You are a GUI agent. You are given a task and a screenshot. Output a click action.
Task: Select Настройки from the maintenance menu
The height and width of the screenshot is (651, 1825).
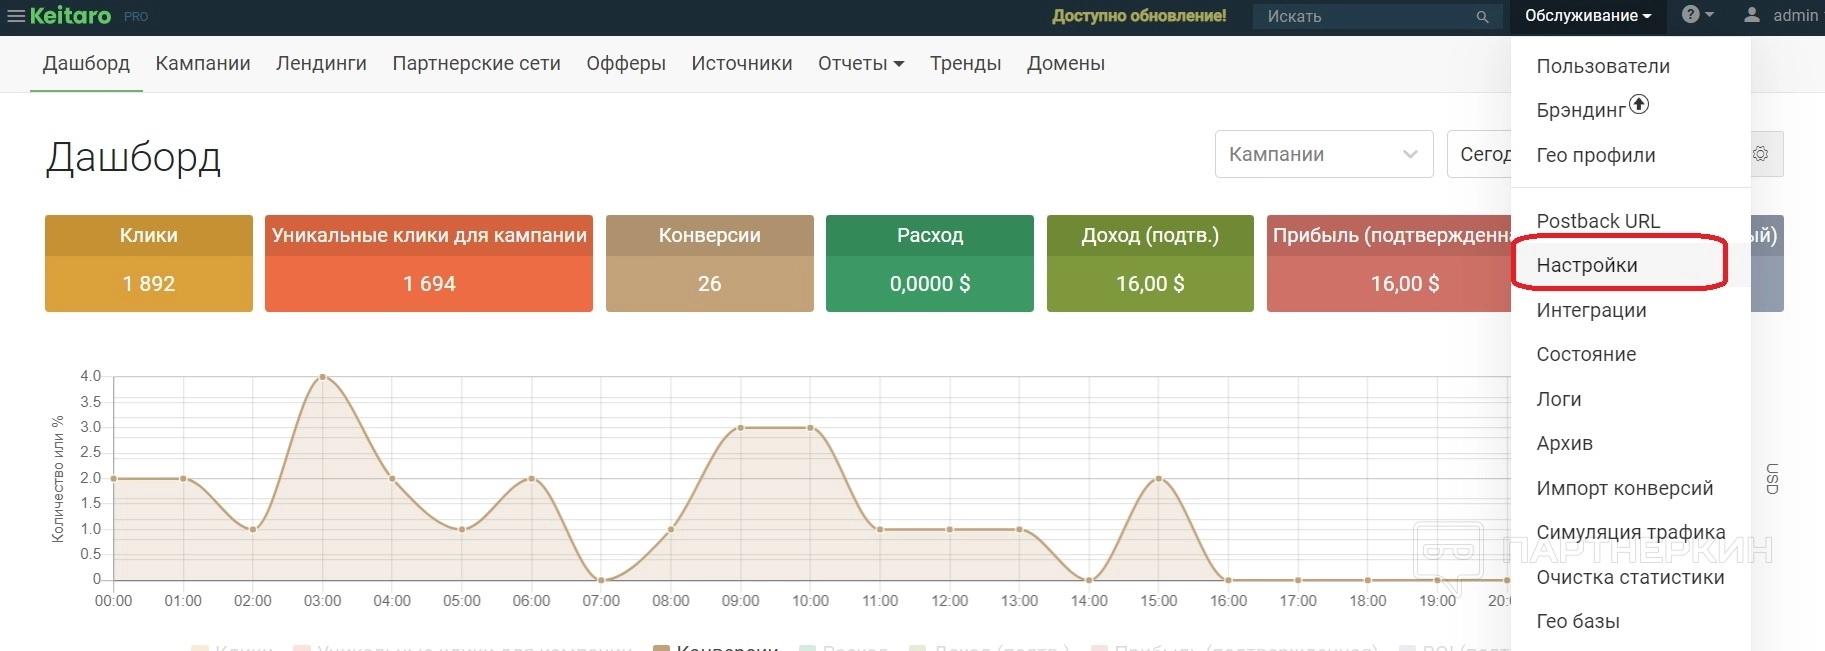1587,265
